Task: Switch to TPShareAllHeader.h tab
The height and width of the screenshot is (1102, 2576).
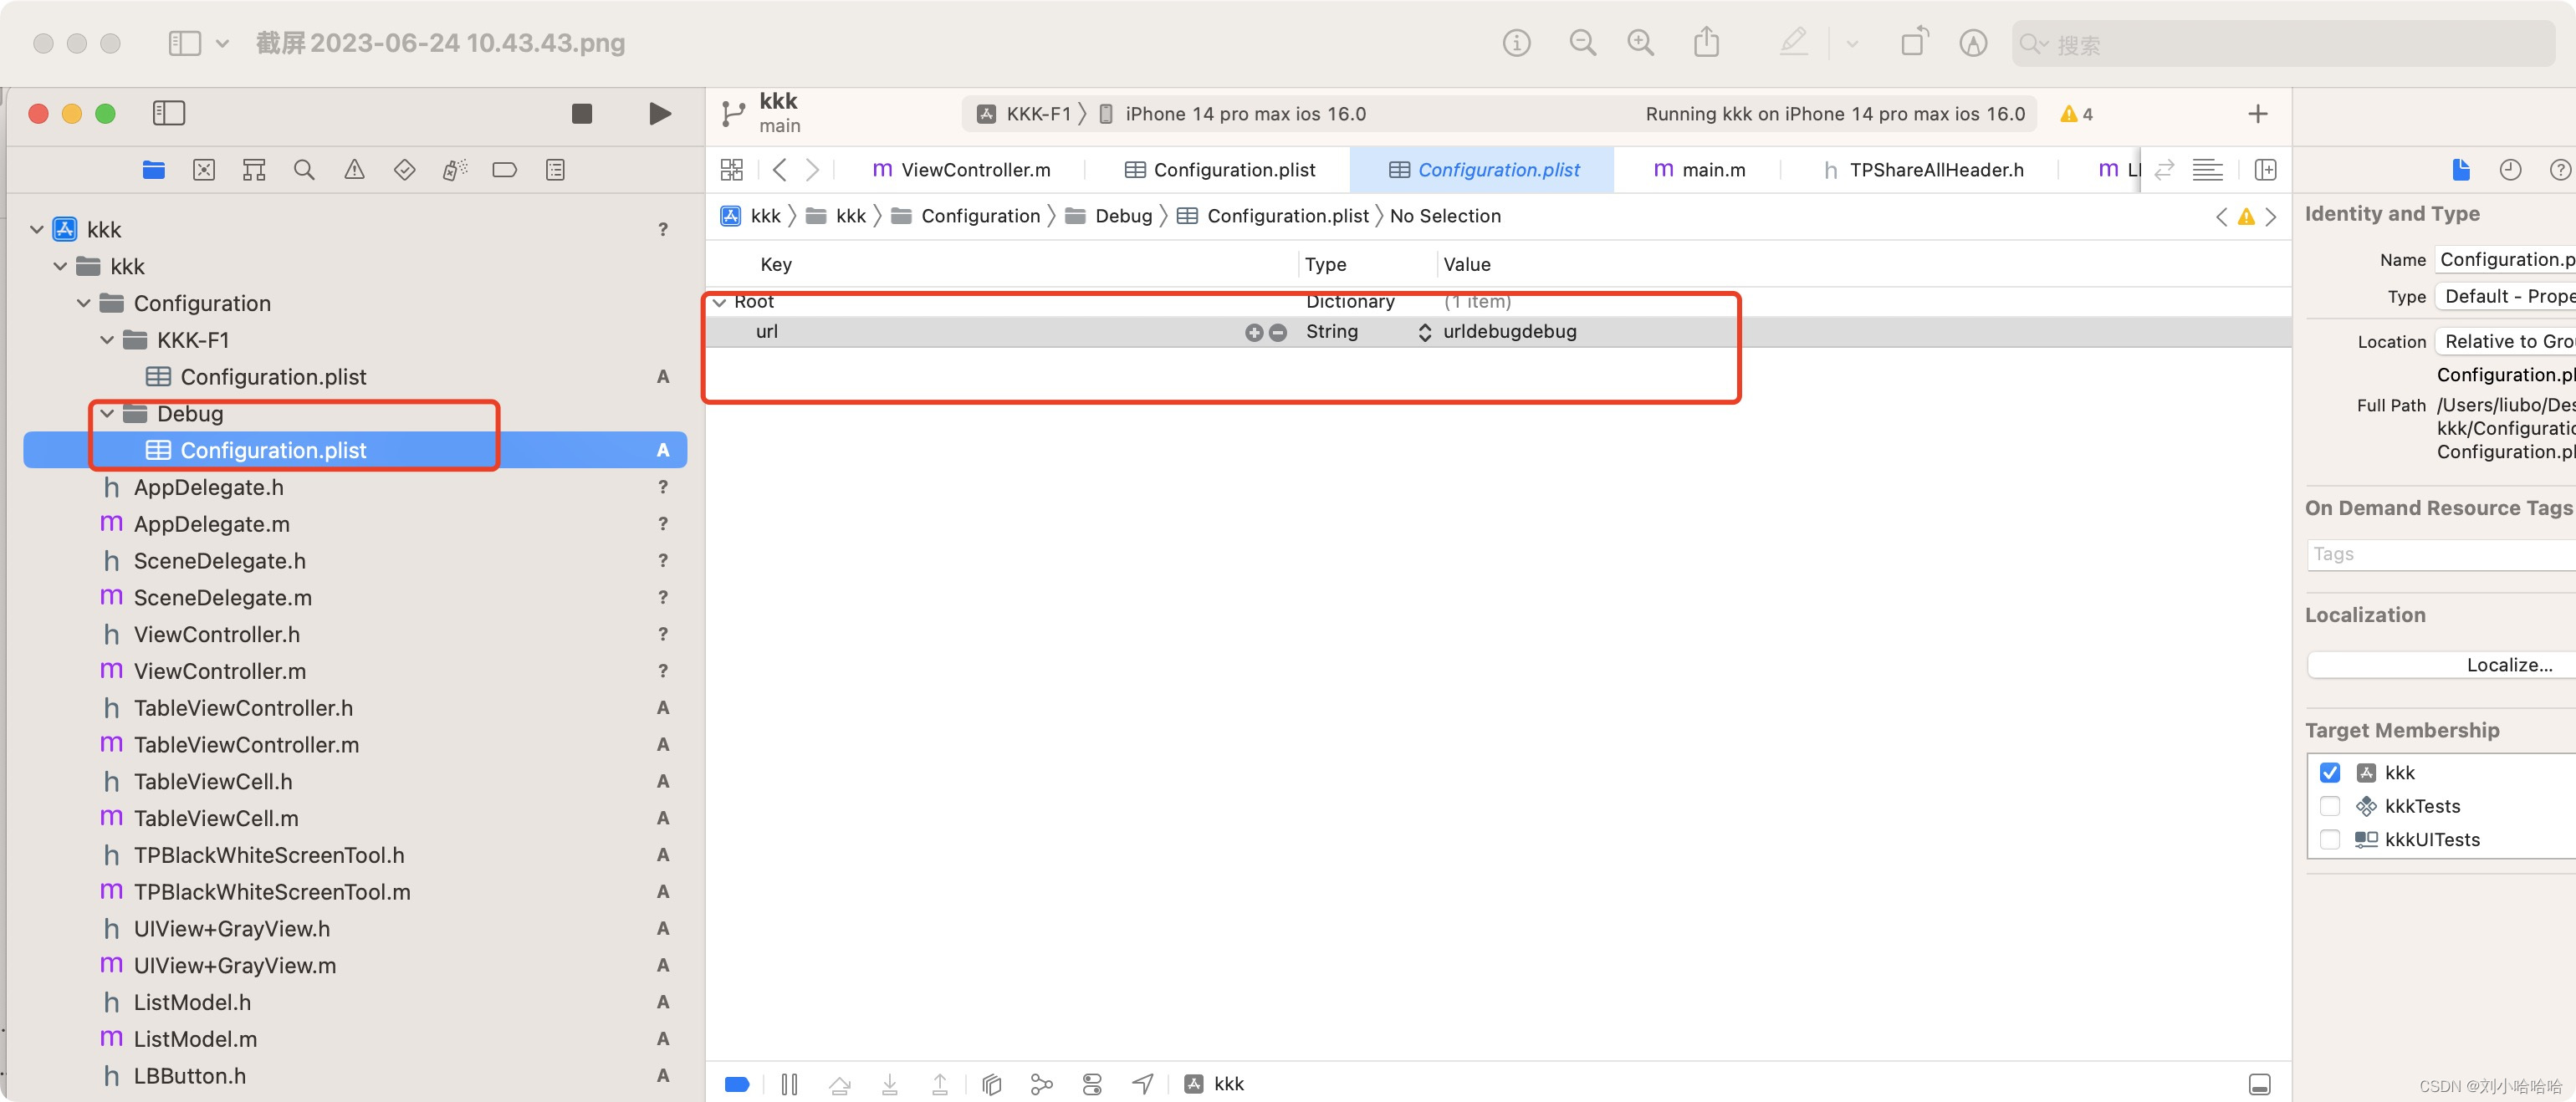Action: tap(1922, 170)
